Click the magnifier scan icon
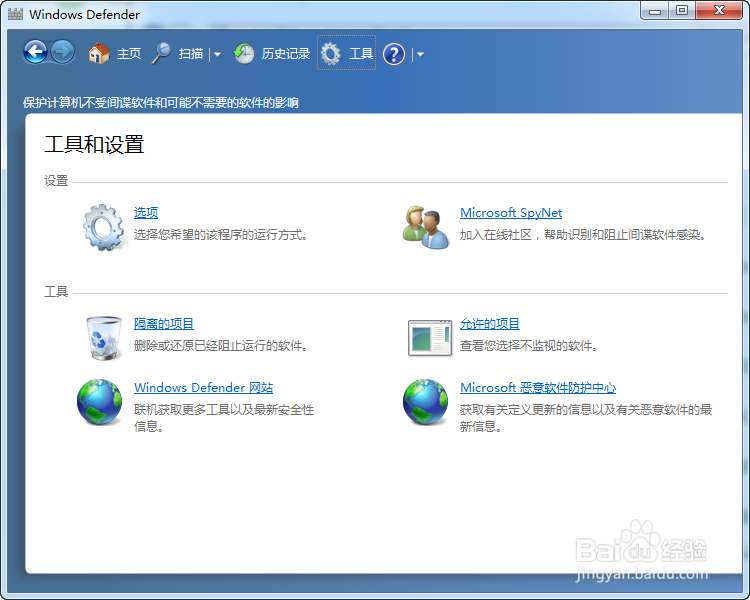750x600 pixels. (x=162, y=53)
